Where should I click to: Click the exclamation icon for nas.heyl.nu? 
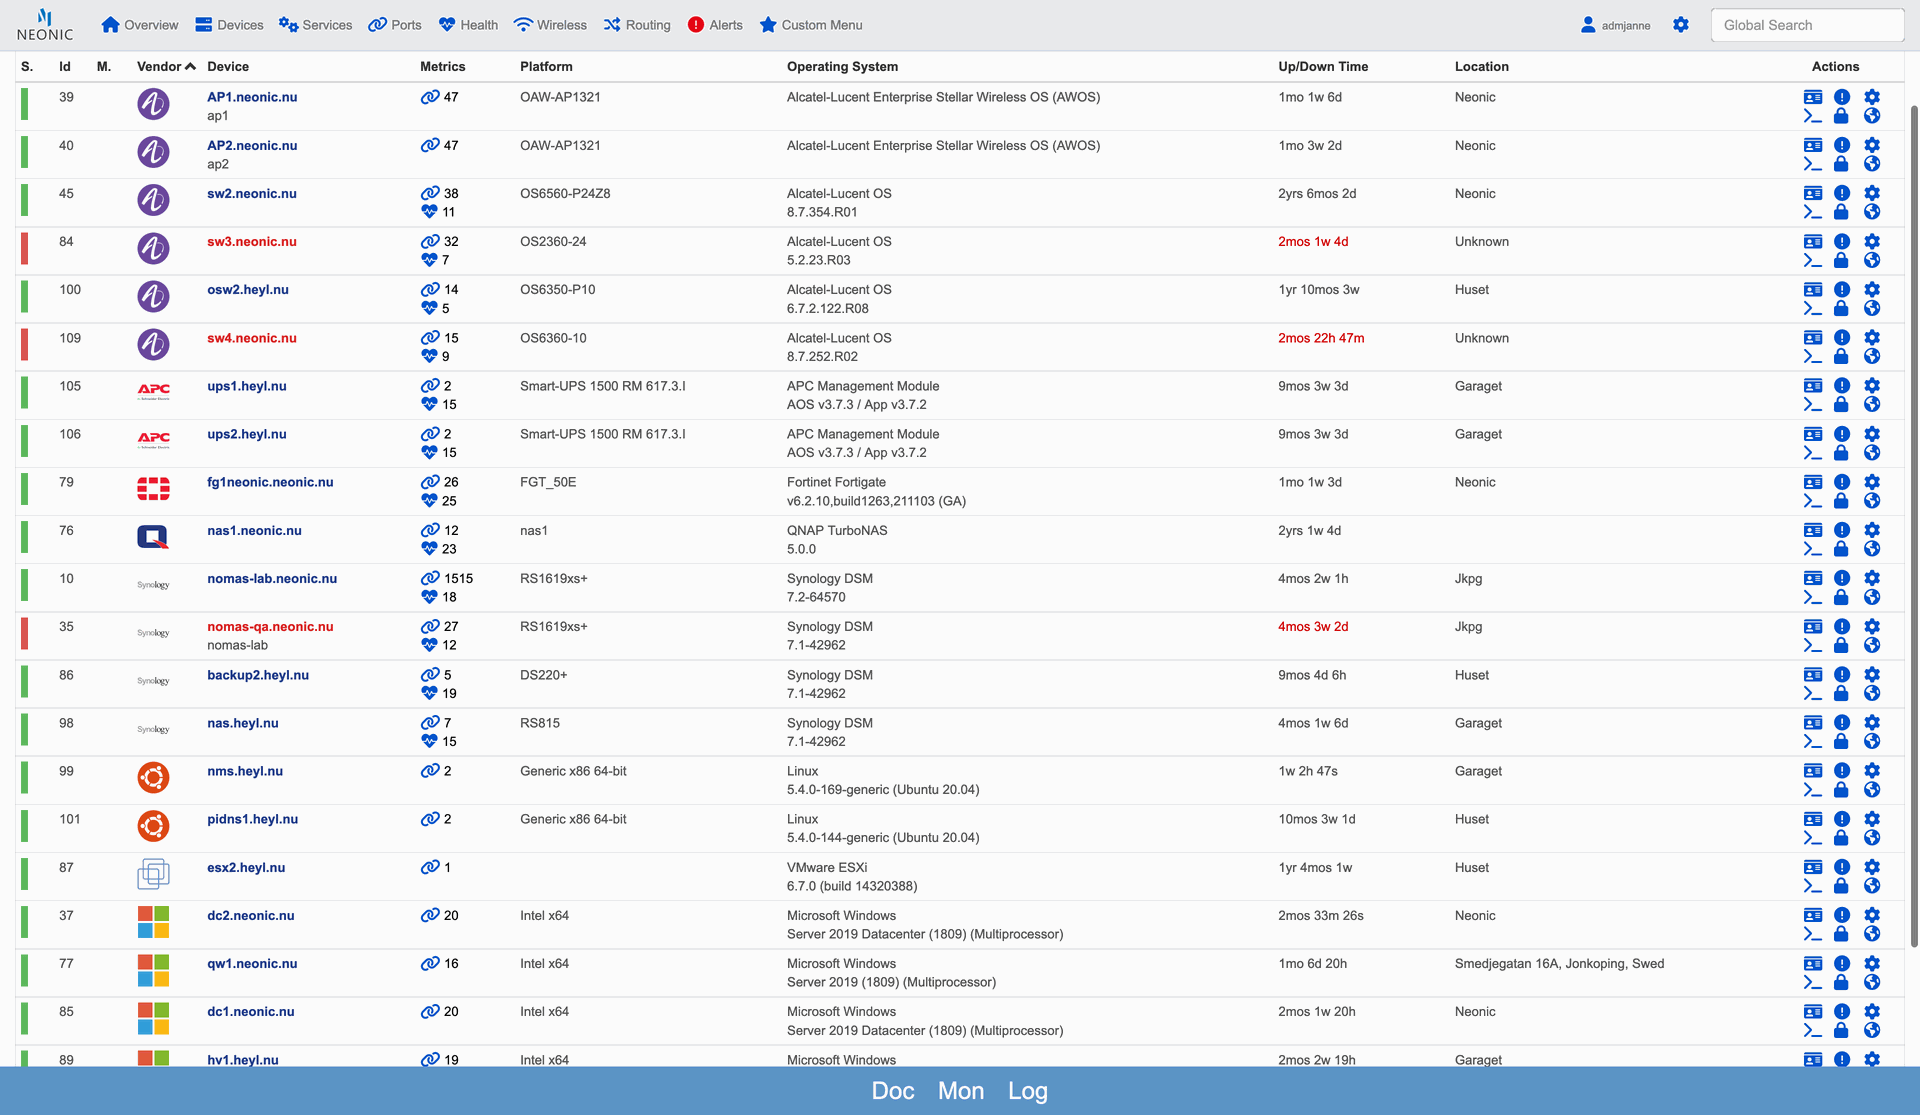pos(1842,723)
